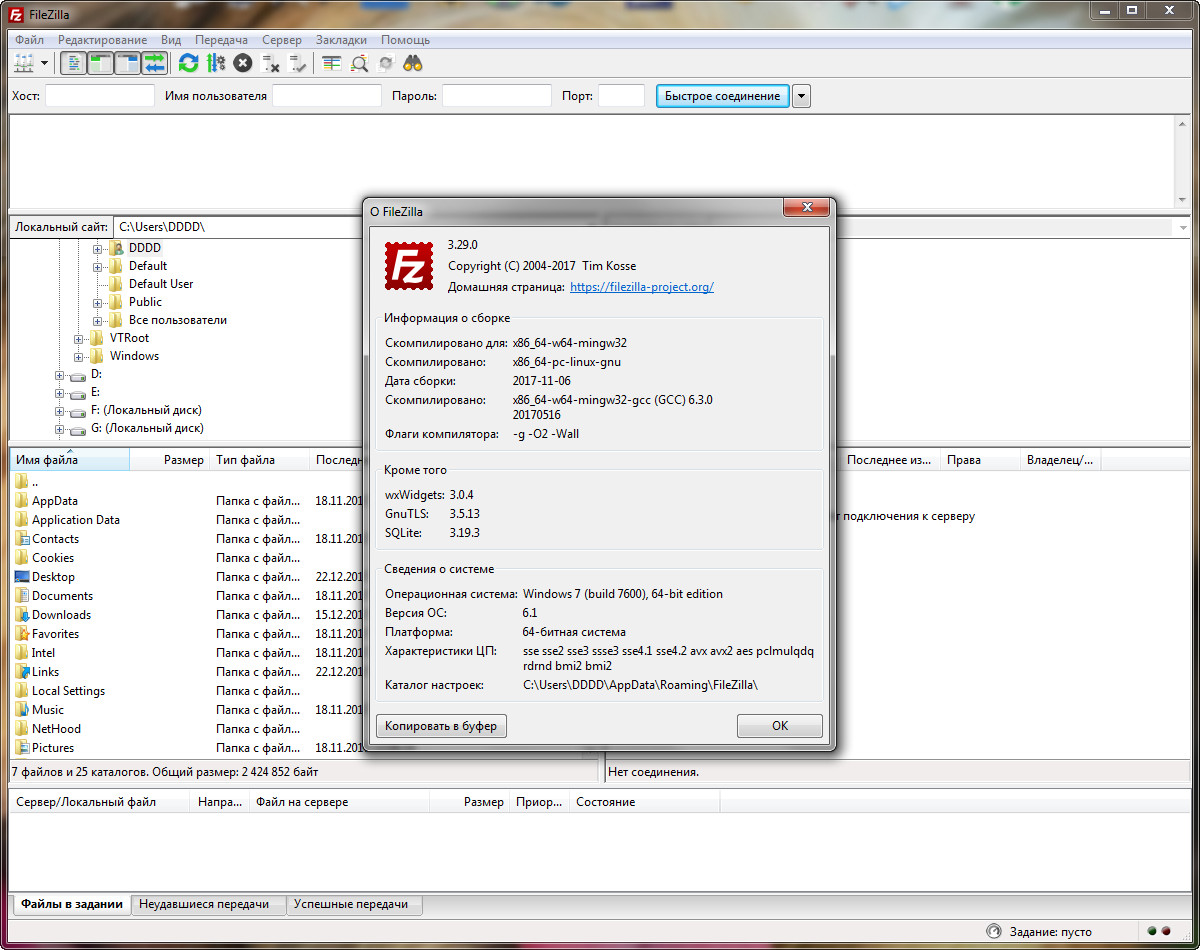Image resolution: width=1200 pixels, height=950 pixels.
Task: Click the queue status icon near Задание
Action: tap(993, 931)
